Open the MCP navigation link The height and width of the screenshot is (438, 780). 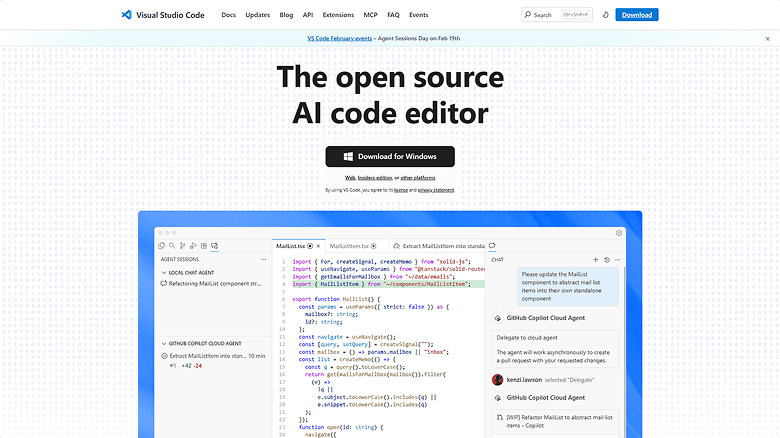point(371,15)
